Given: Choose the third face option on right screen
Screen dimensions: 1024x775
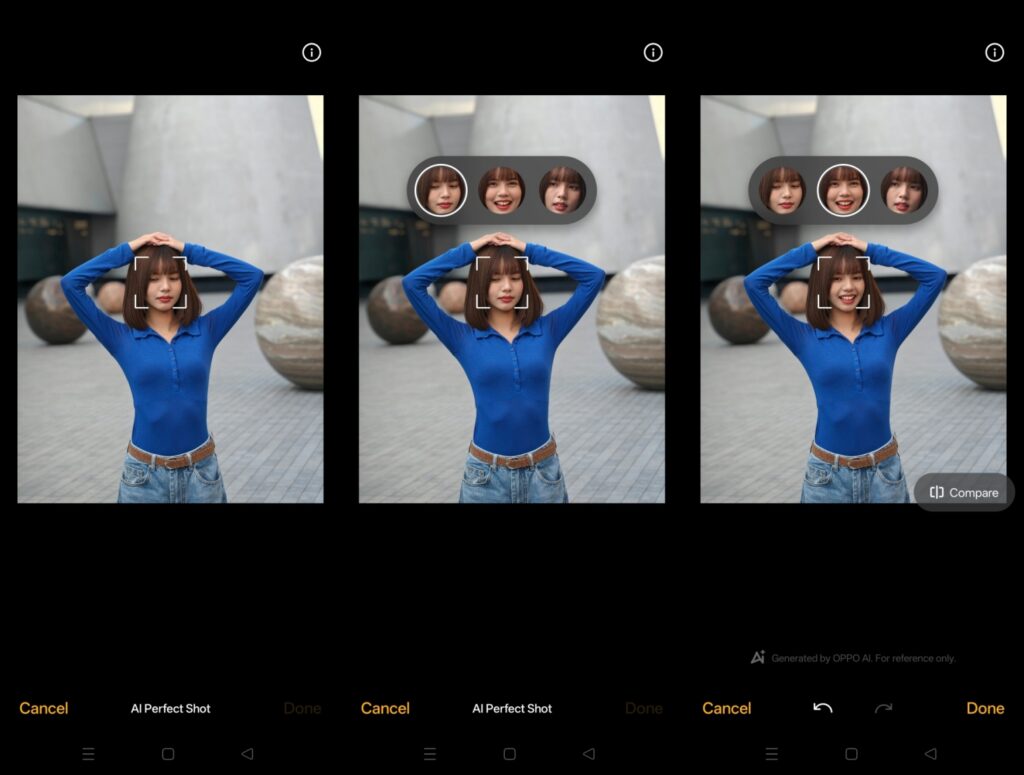Looking at the screenshot, I should click(903, 190).
